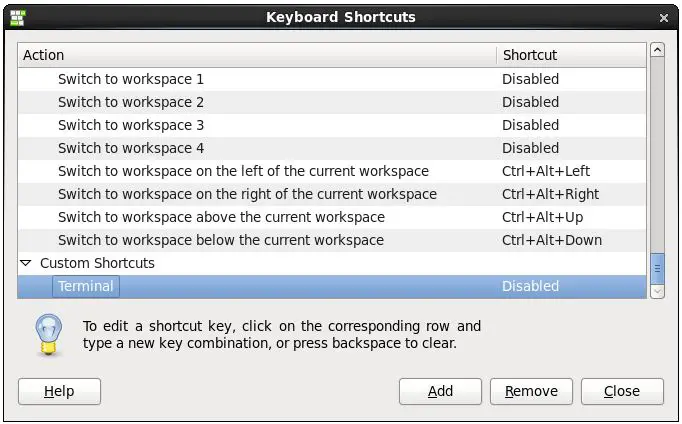Select the Terminal custom shortcut row
The width and height of the screenshot is (682, 424).
86,286
